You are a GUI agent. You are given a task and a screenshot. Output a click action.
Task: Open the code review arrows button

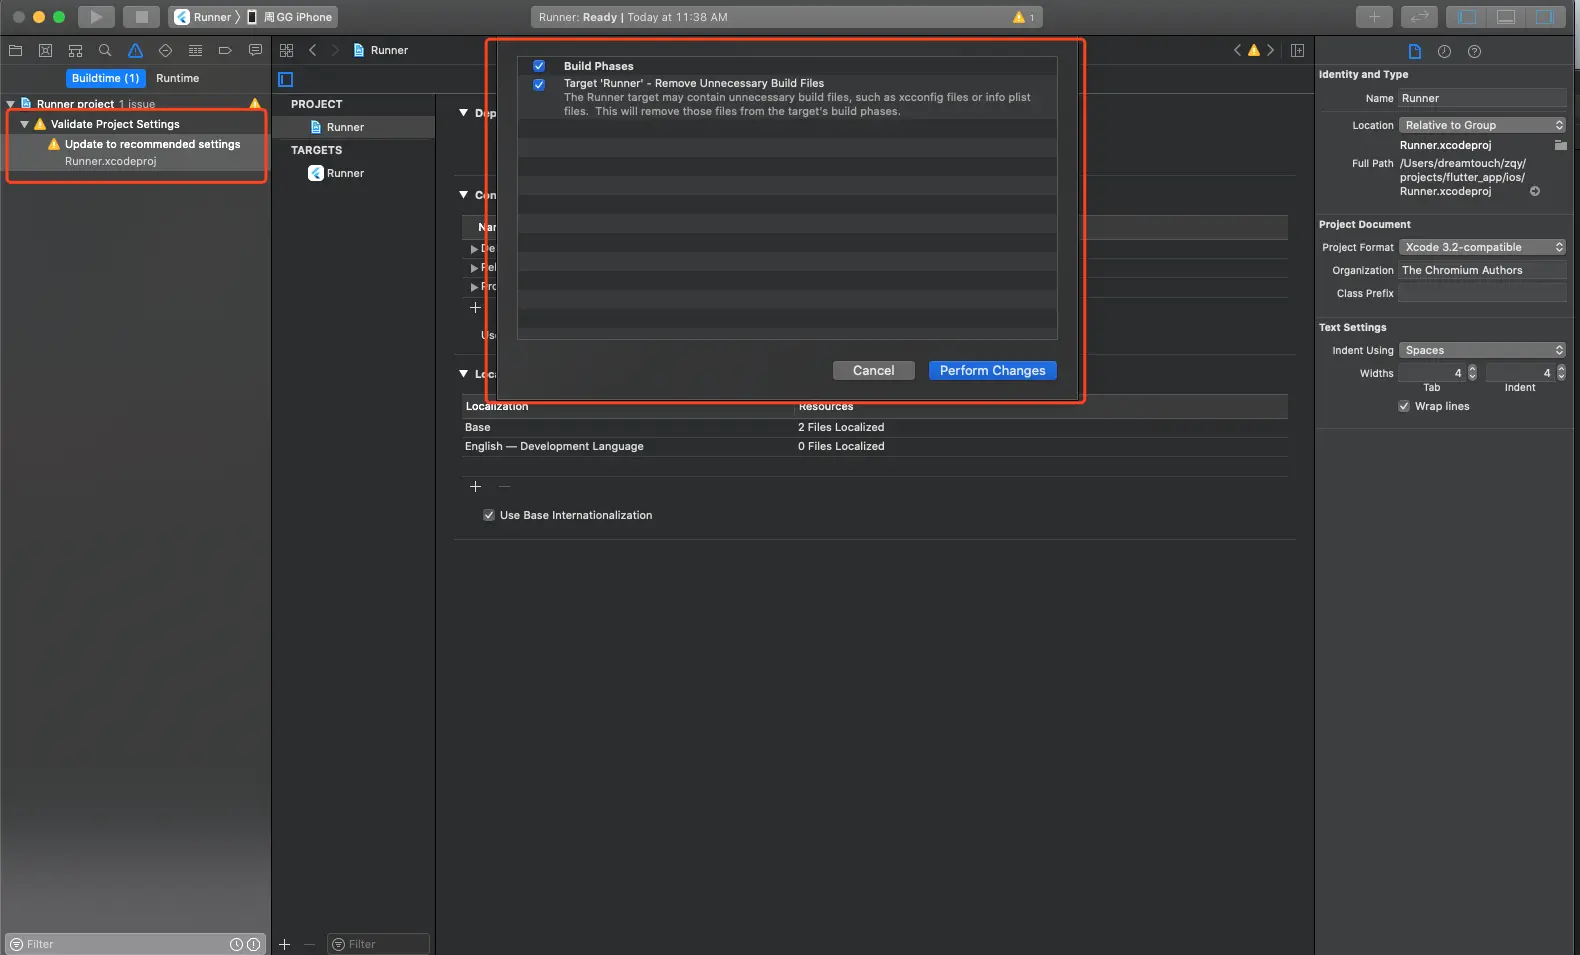(1419, 17)
